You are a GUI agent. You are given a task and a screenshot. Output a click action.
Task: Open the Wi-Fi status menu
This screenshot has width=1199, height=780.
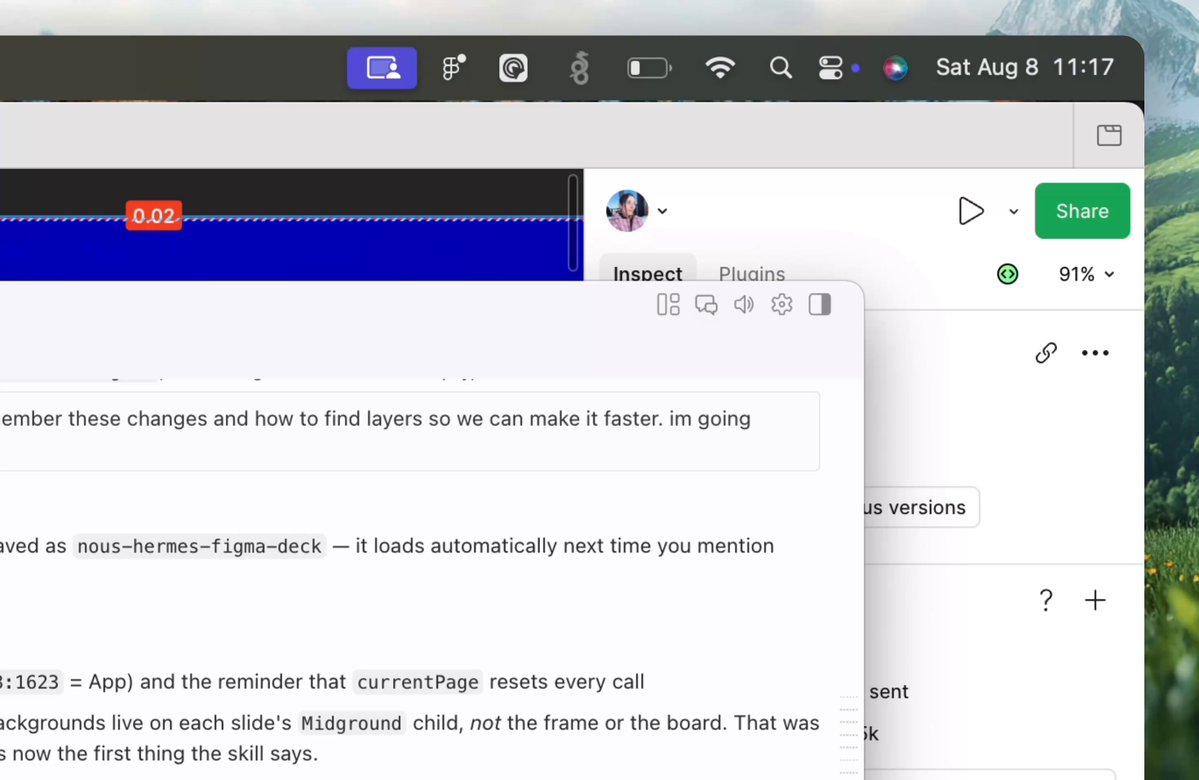click(x=720, y=68)
